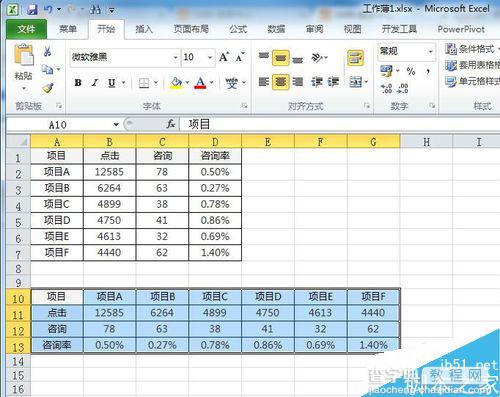Click the Save icon in quick access toolbar

(32, 9)
